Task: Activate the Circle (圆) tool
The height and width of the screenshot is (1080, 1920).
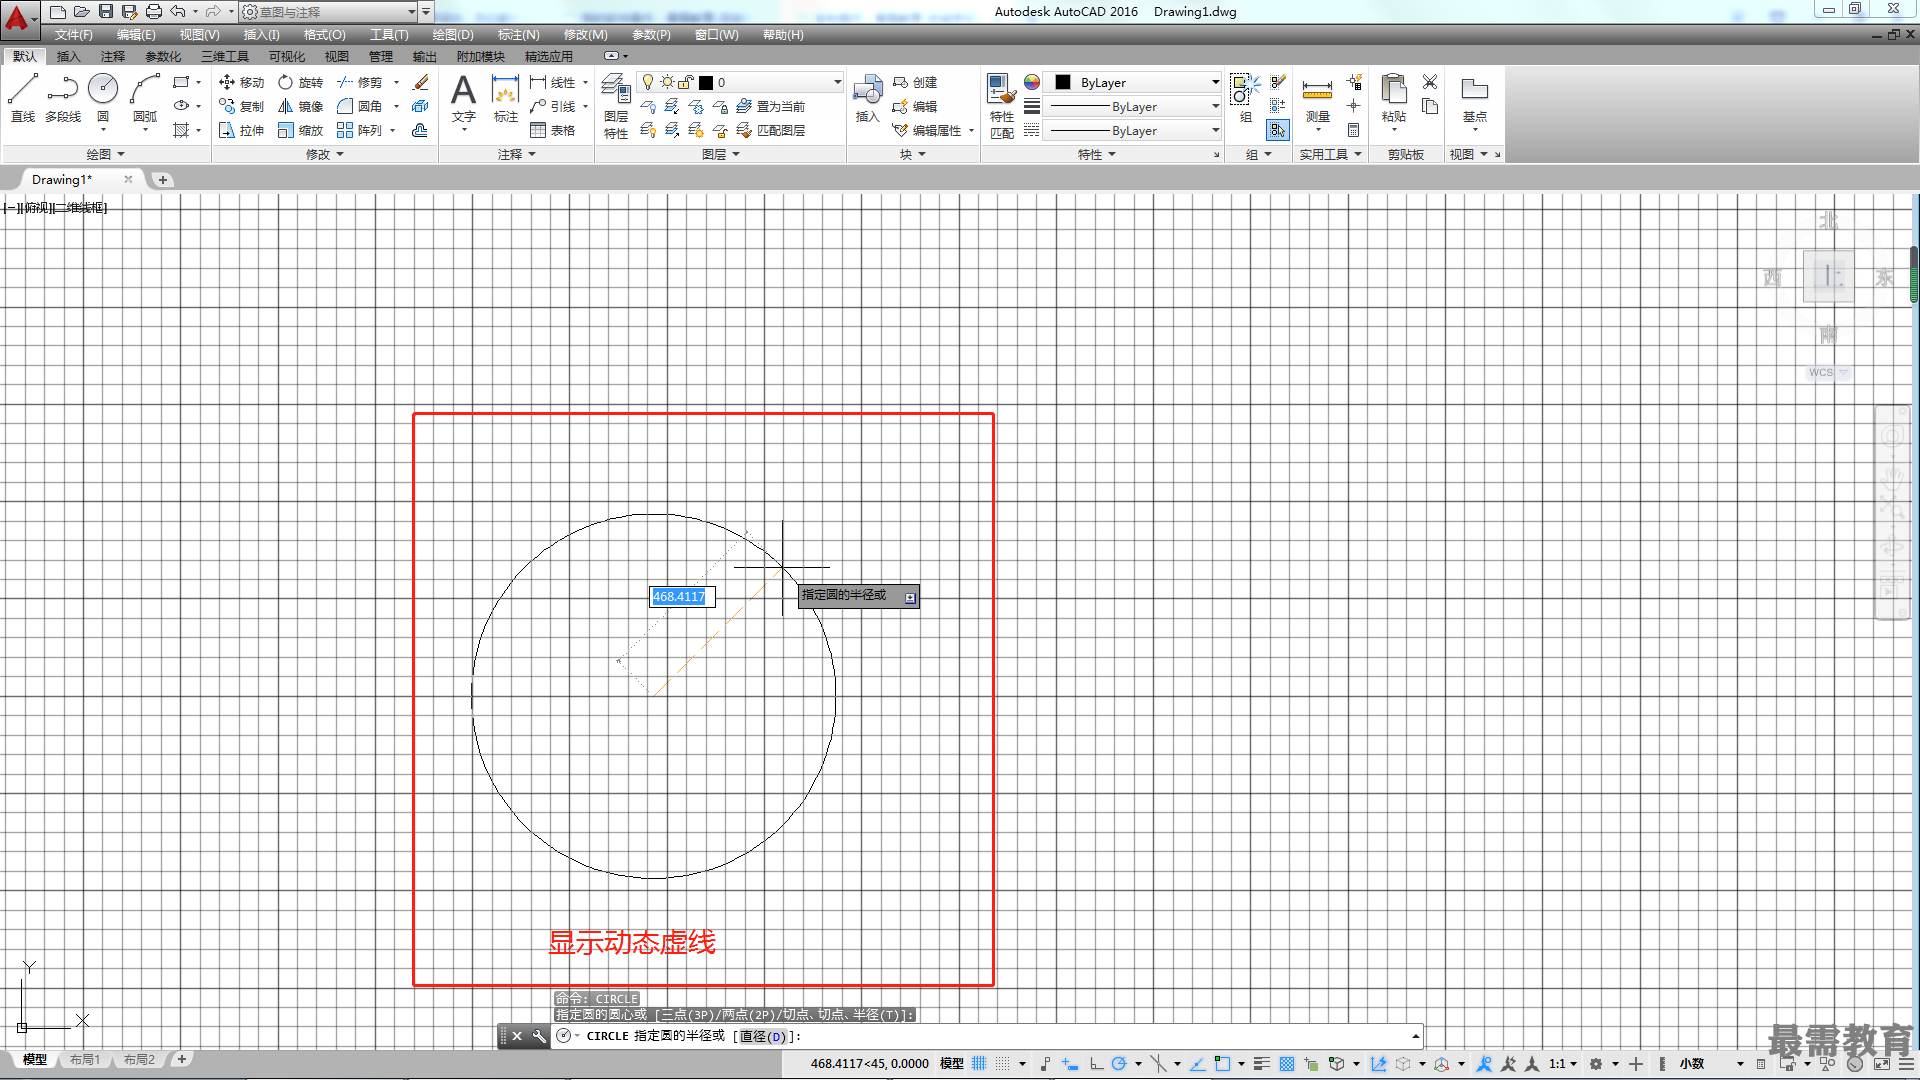Action: point(103,98)
